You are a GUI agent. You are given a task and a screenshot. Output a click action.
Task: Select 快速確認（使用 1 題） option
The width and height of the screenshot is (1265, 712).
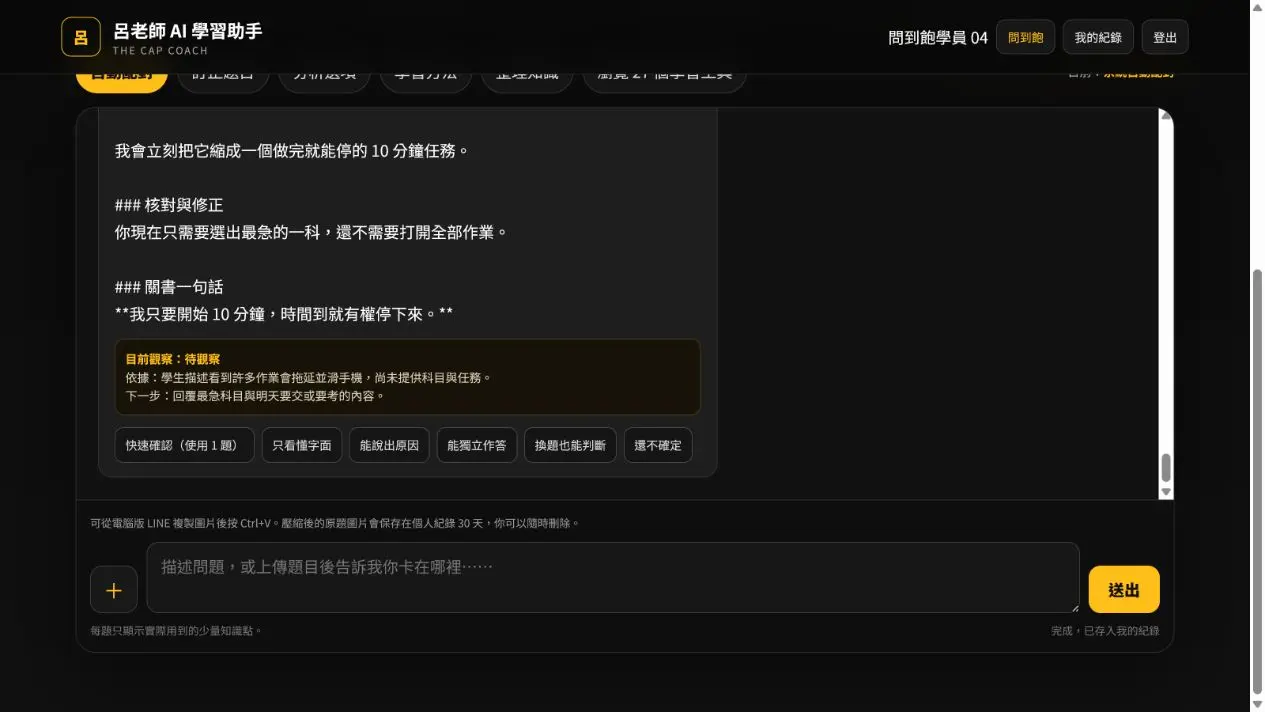pos(185,445)
